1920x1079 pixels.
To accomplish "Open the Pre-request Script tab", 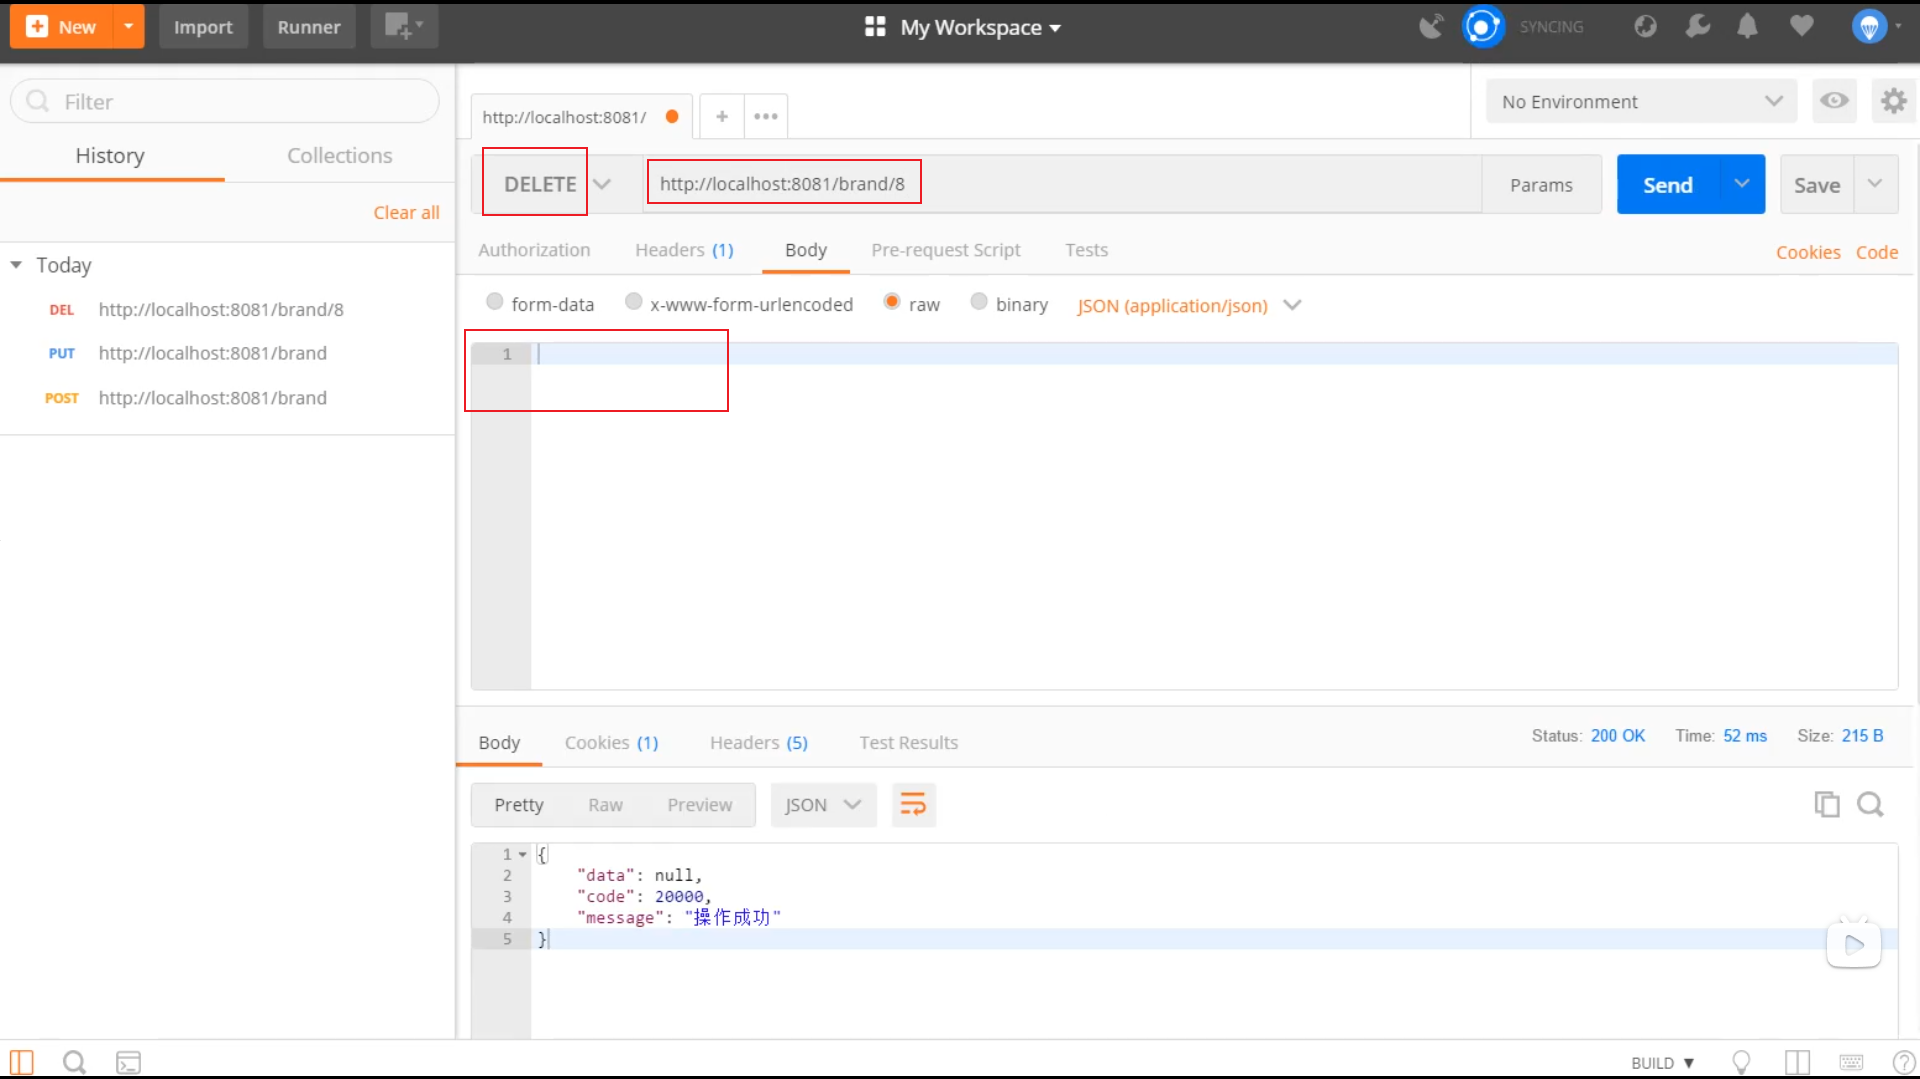I will (946, 250).
